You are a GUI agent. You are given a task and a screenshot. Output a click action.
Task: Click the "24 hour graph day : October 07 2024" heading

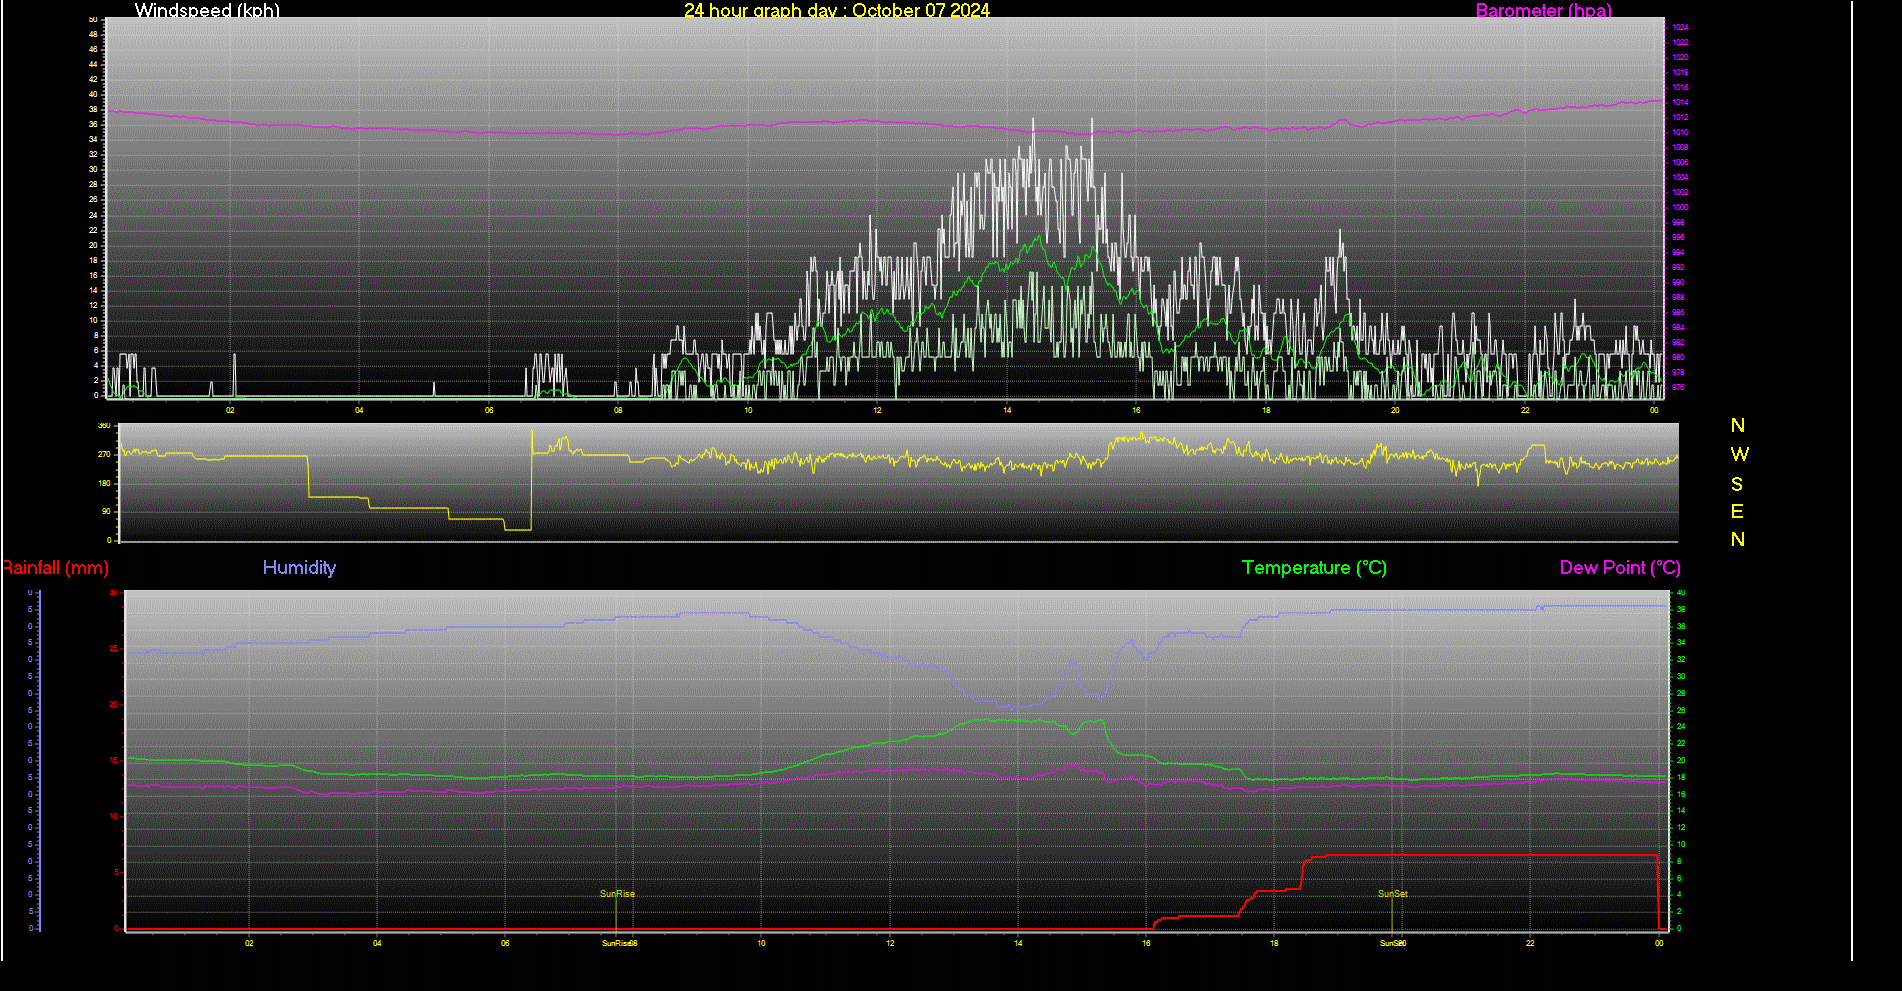pyautogui.click(x=837, y=10)
